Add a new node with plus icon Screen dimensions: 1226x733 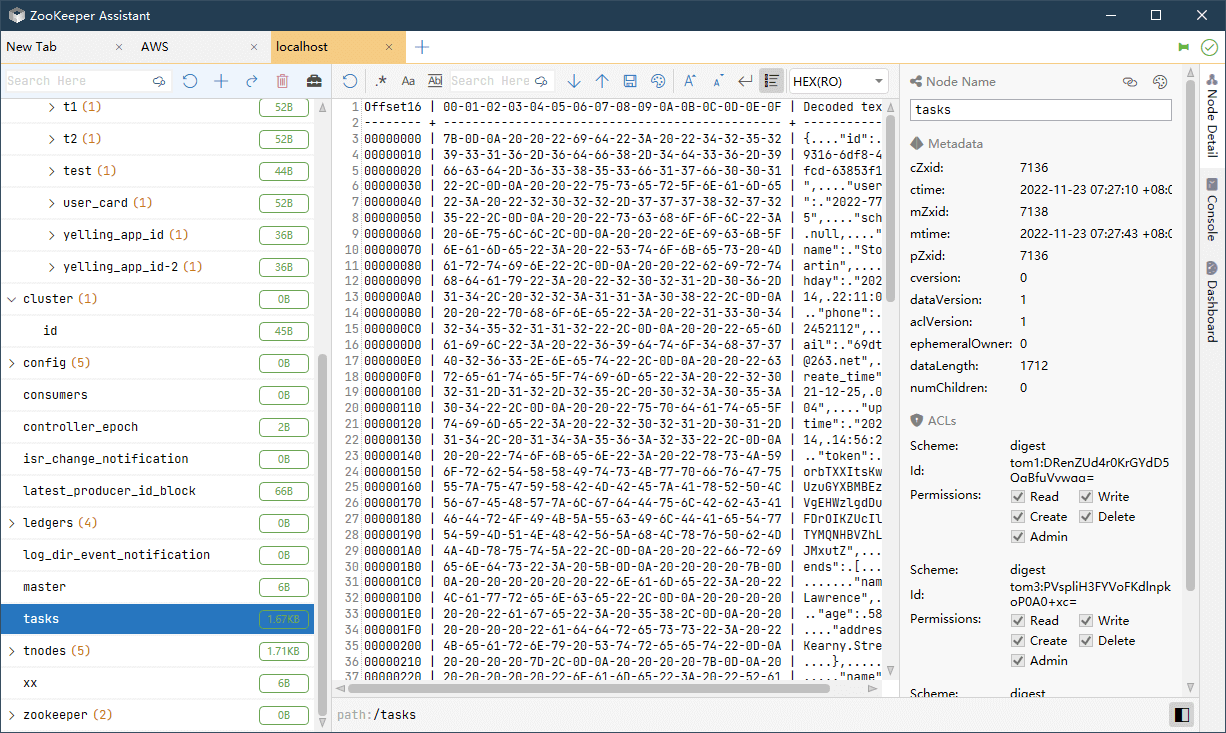pyautogui.click(x=221, y=81)
